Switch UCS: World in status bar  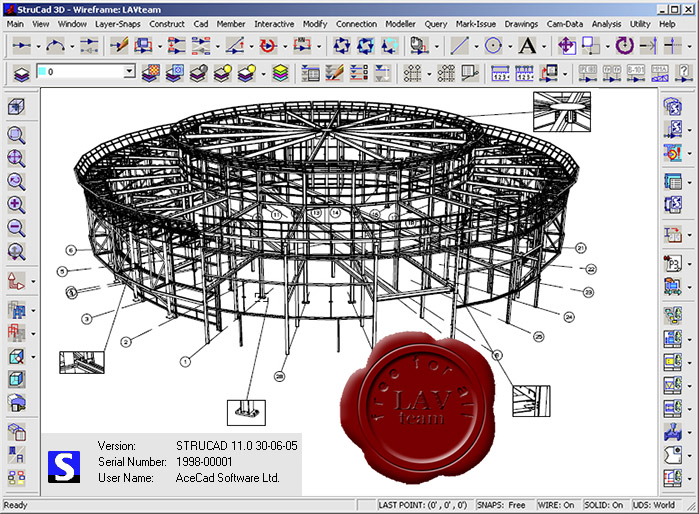coord(654,505)
